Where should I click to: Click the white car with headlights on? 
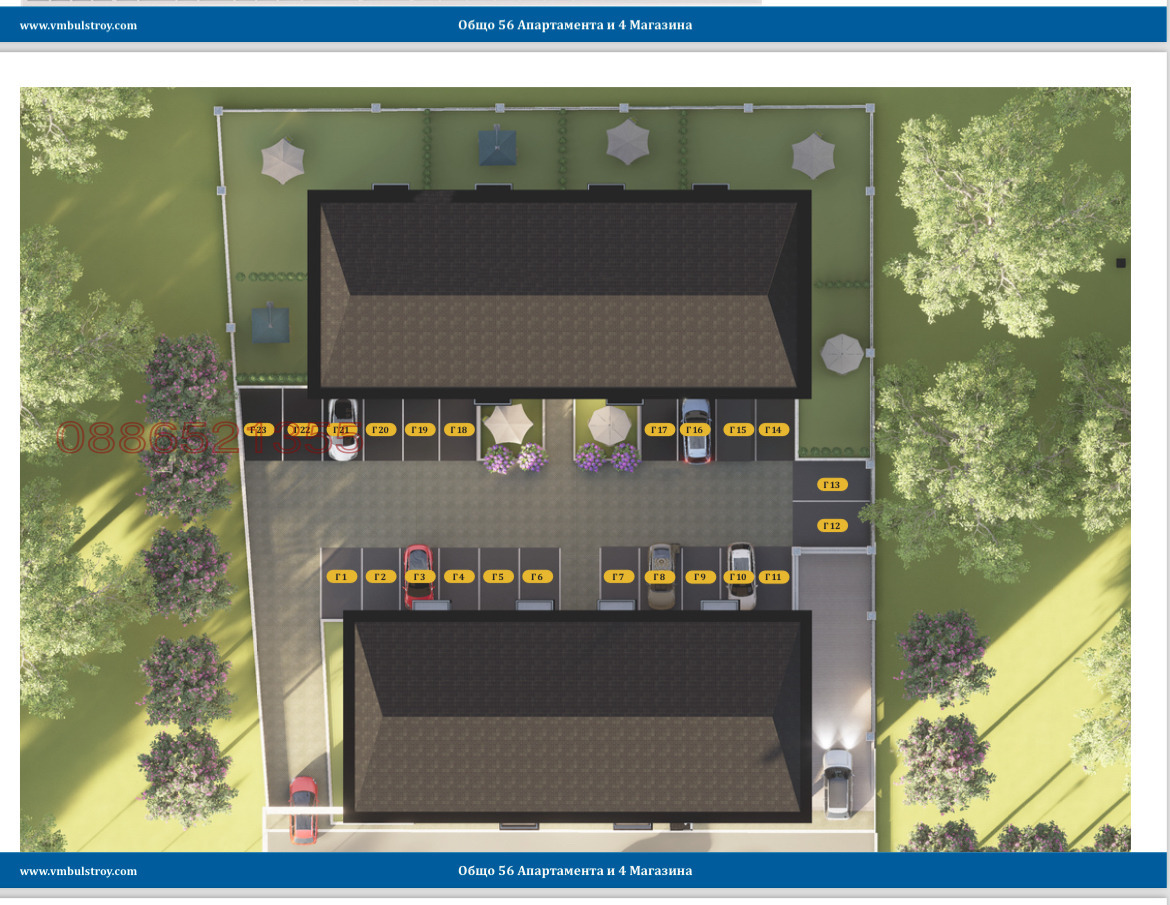837,783
